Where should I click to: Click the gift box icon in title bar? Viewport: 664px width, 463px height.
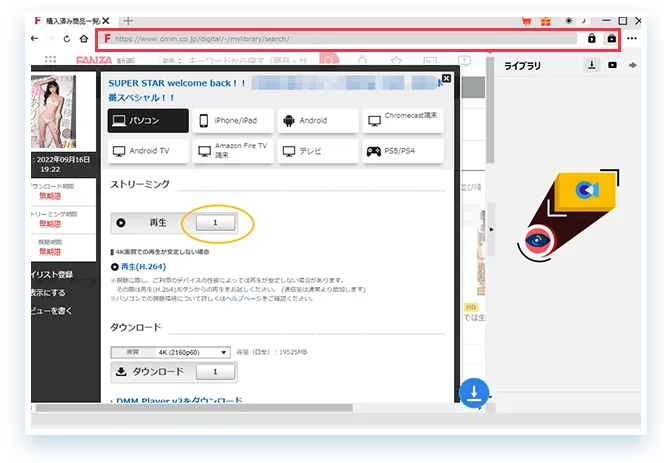(546, 21)
